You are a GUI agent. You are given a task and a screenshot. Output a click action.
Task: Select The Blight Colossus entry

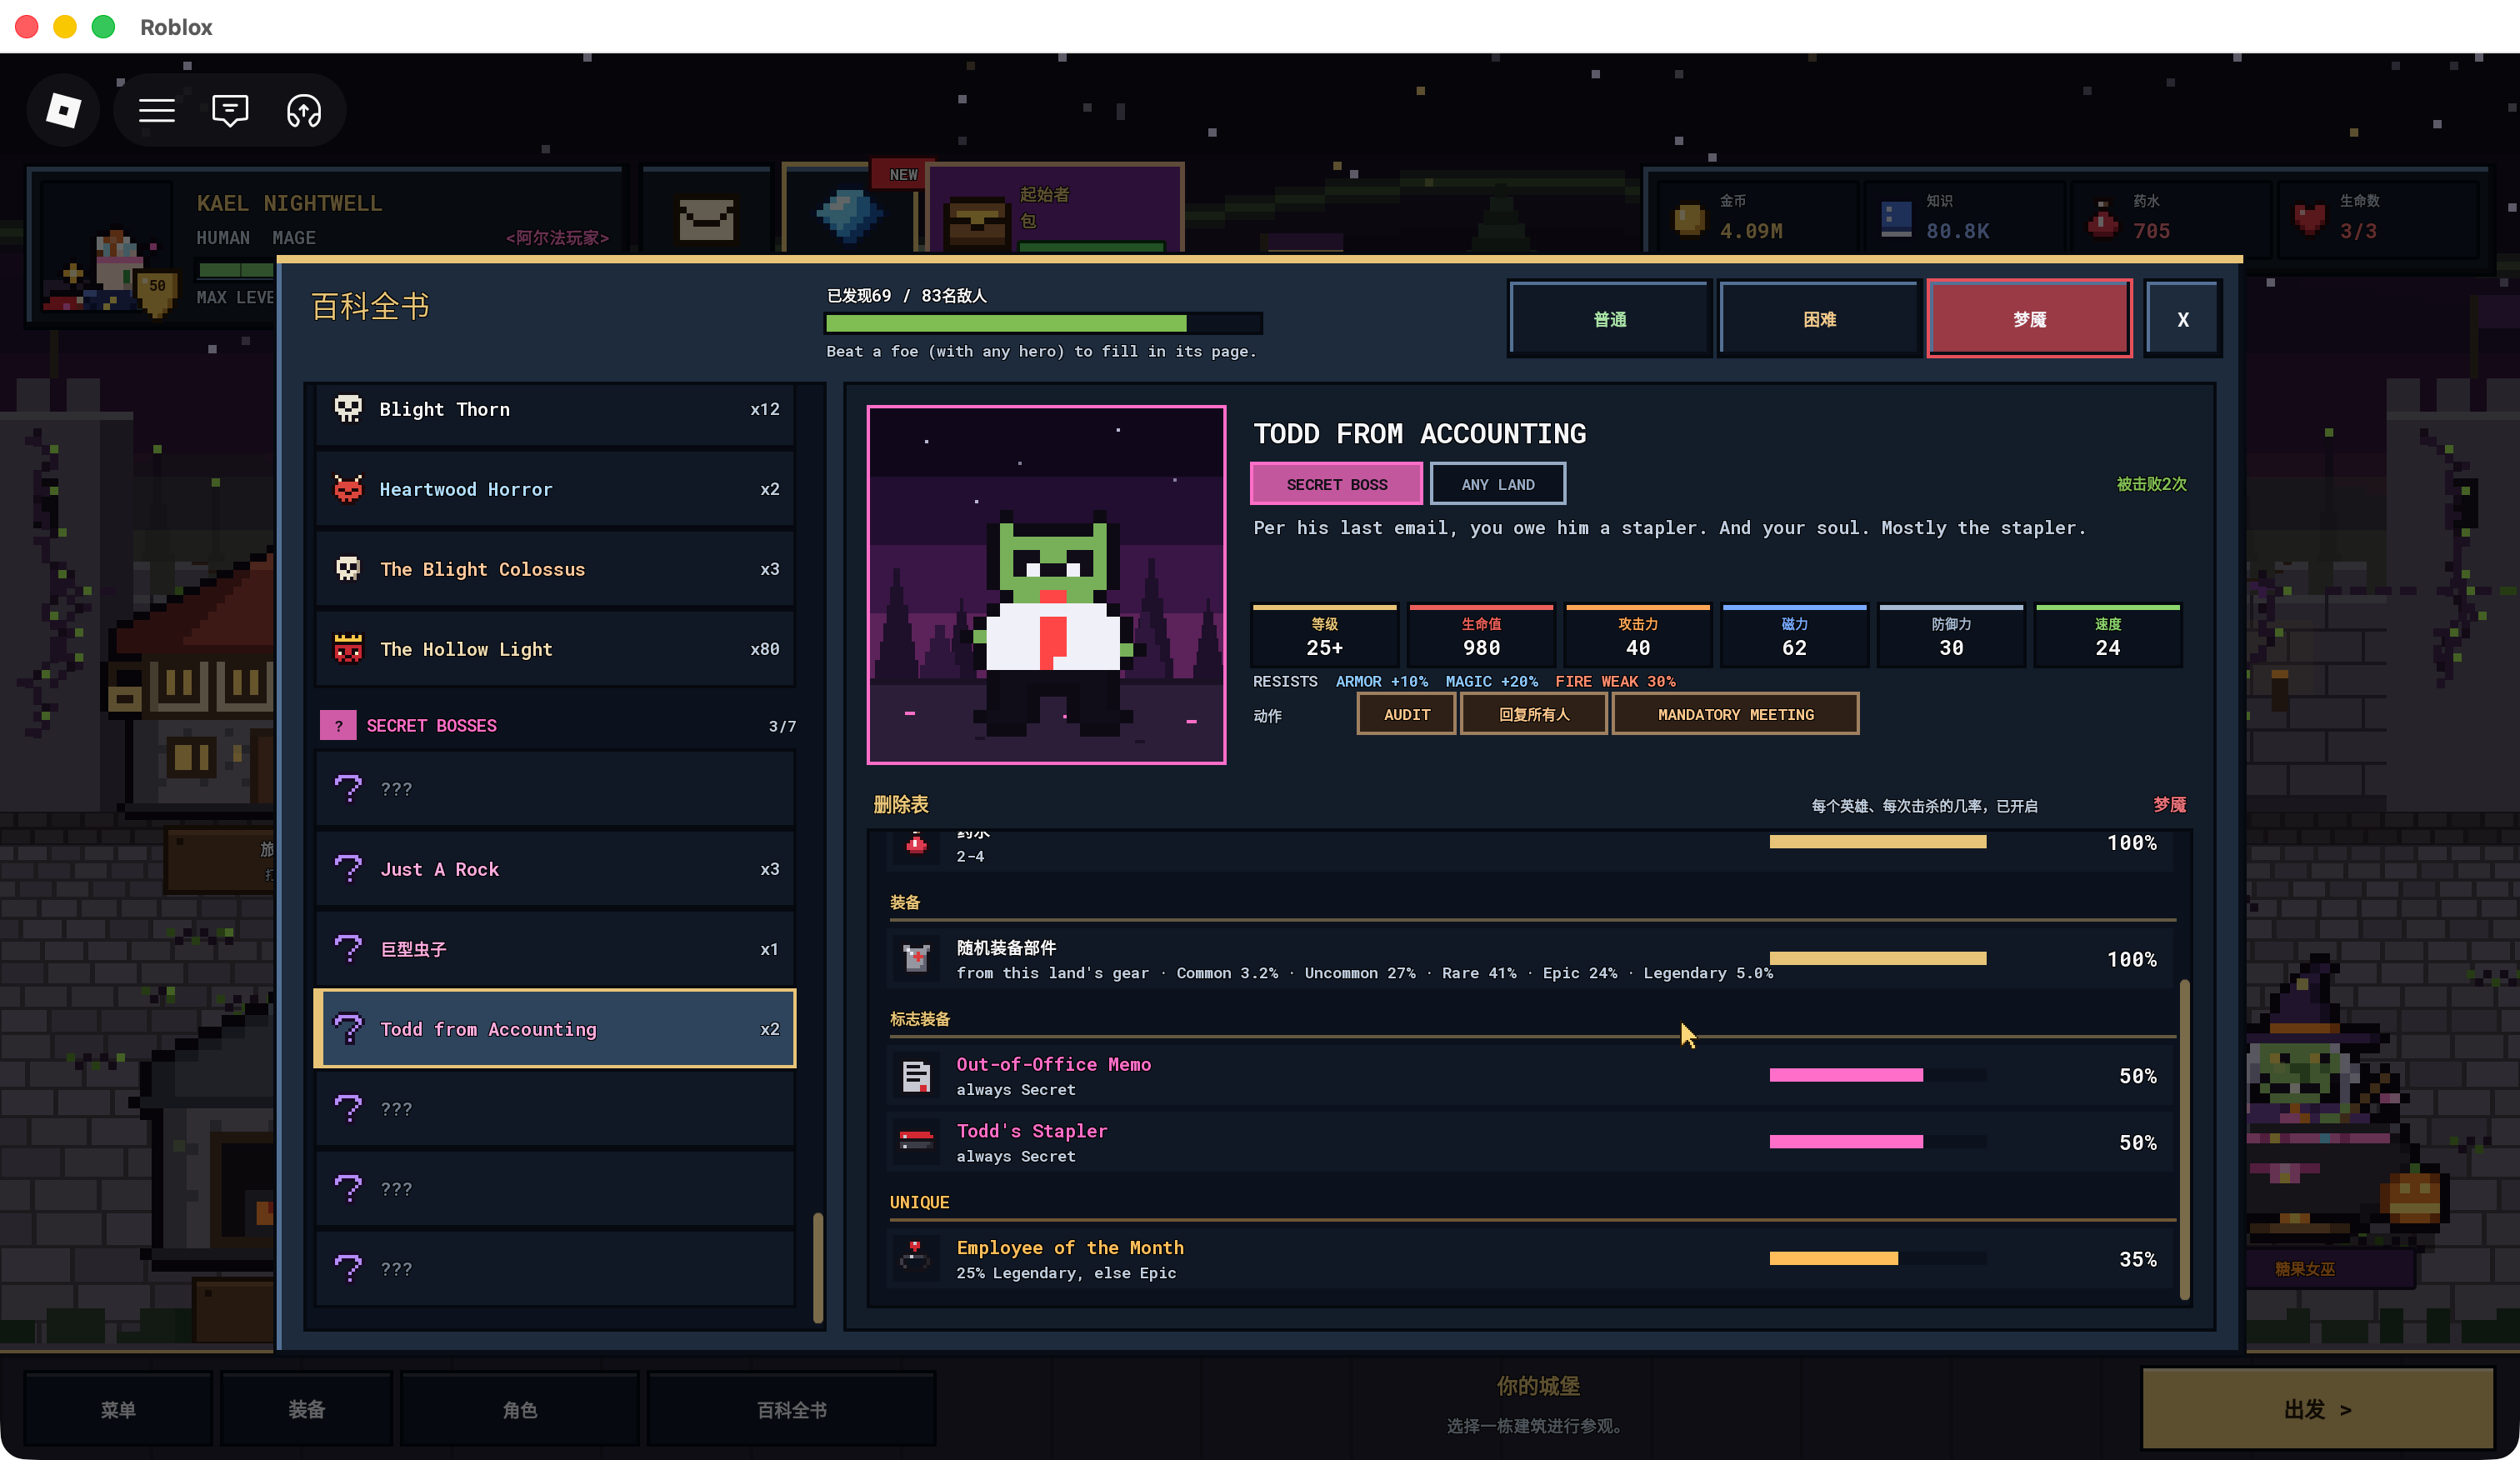(555, 569)
